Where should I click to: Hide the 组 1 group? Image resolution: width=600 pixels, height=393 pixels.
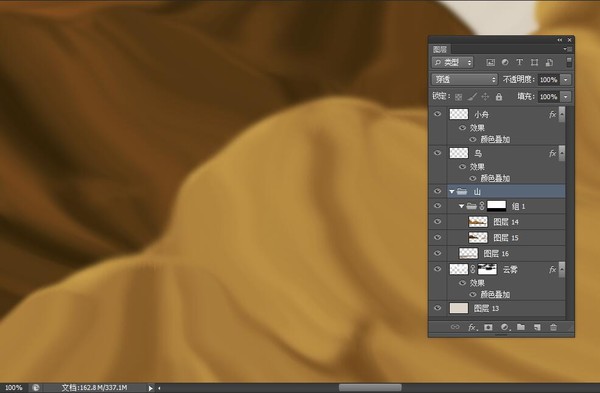[437, 206]
